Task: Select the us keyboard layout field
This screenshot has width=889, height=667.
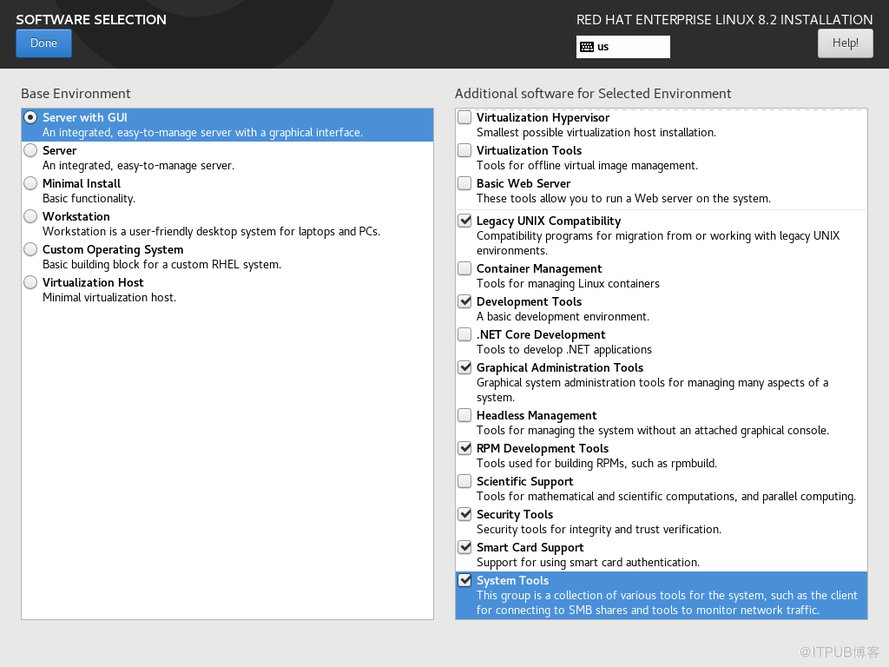Action: [x=630, y=47]
